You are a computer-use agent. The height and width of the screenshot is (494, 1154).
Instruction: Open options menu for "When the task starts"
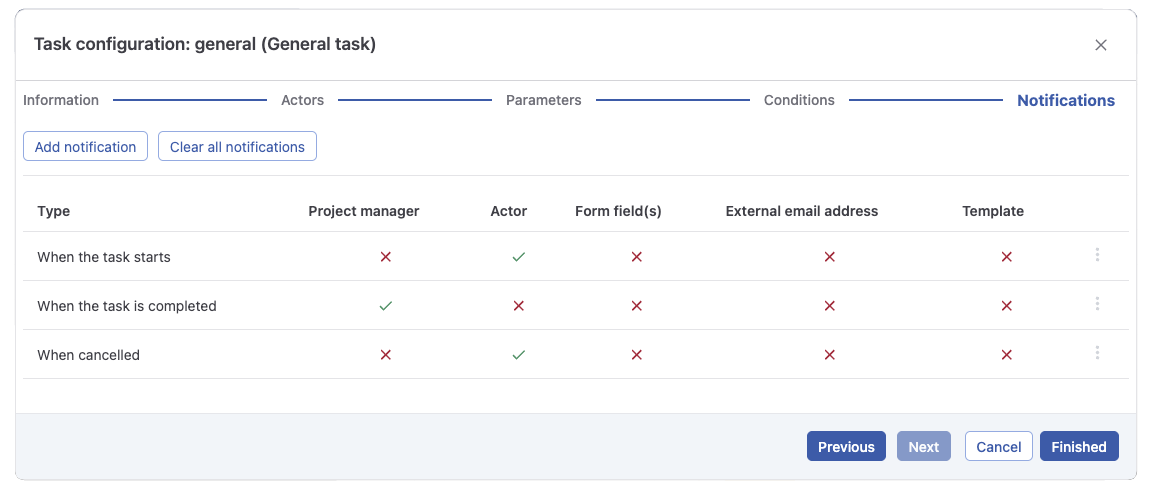[1097, 256]
